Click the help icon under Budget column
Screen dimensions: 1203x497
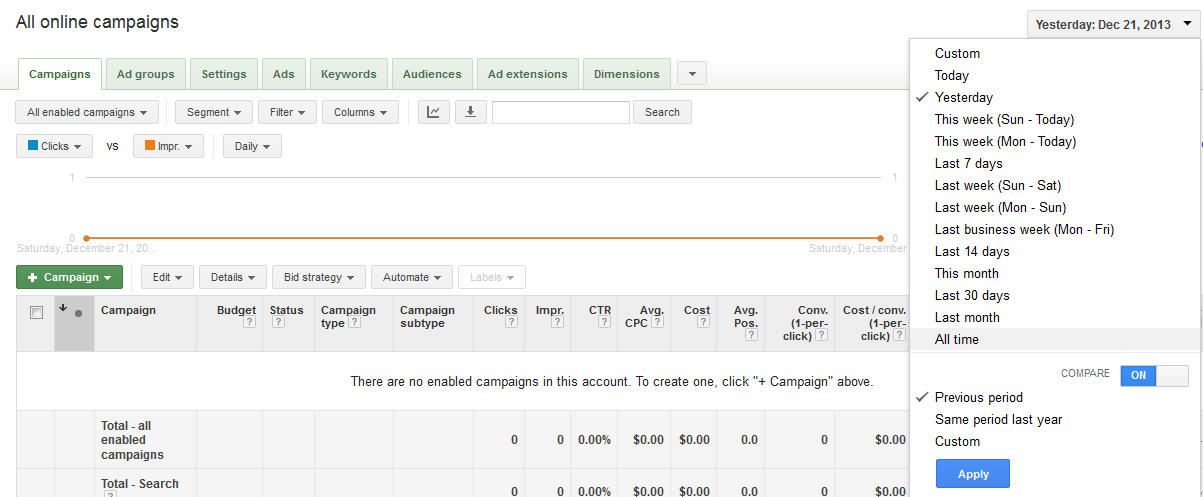pos(250,323)
